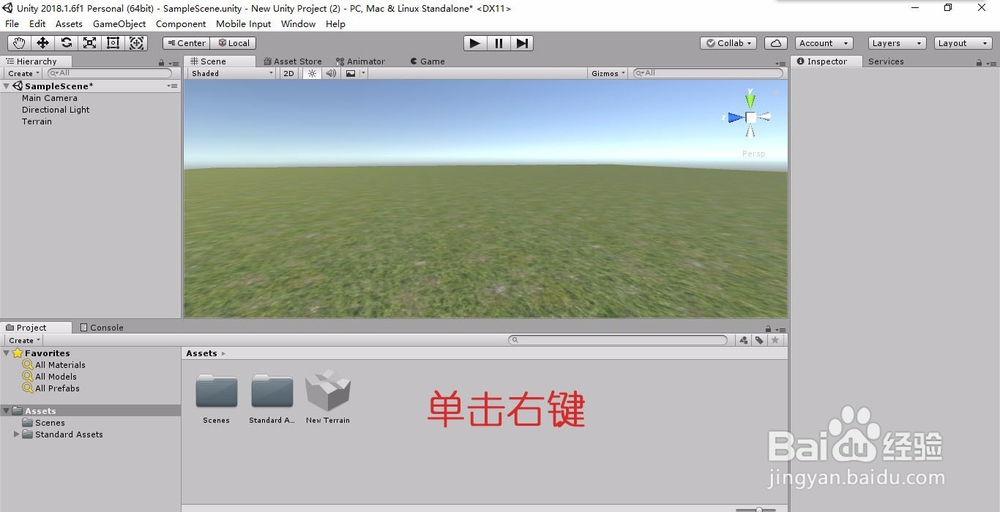
Task: Open Layers dropdown
Action: click(897, 43)
